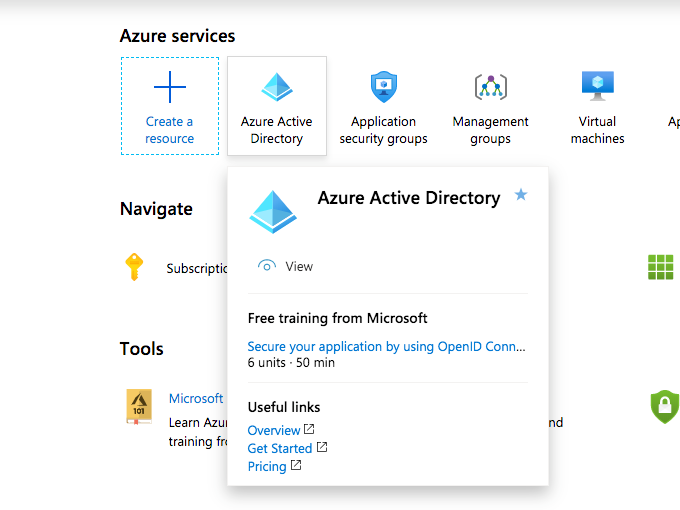Click the Create a resource plus icon

click(x=170, y=87)
